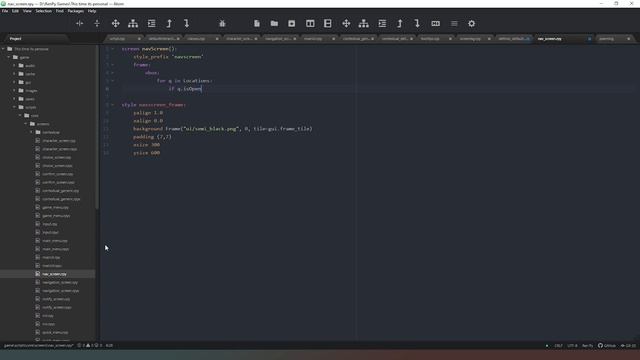This screenshot has width=640, height=360.
Task: Expand the images folder
Action: (x=15, y=91)
